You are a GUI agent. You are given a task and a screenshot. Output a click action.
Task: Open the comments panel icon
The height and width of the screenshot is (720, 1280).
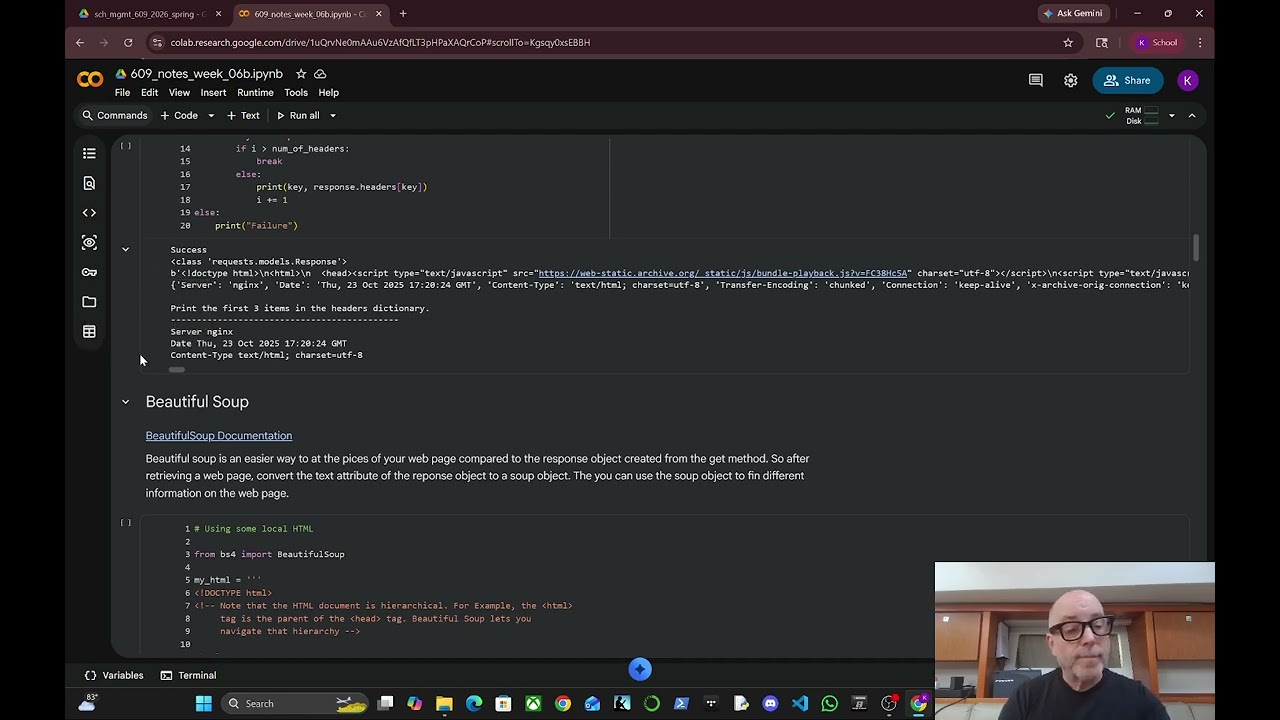coord(1036,80)
